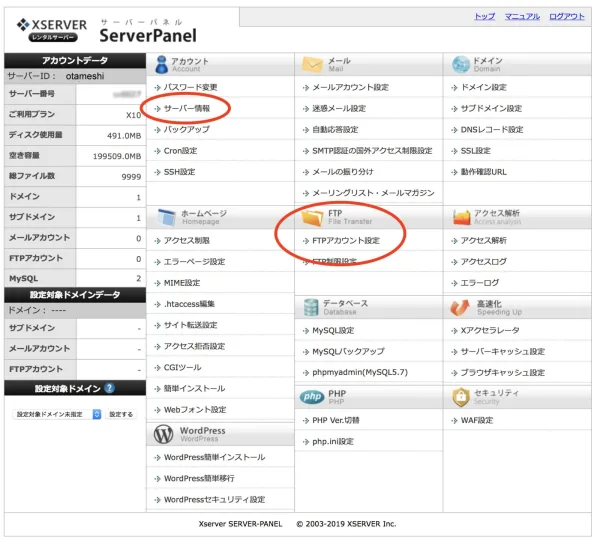Open ブラウザキャッシュ設定
600x542 pixels.
(x=502, y=372)
